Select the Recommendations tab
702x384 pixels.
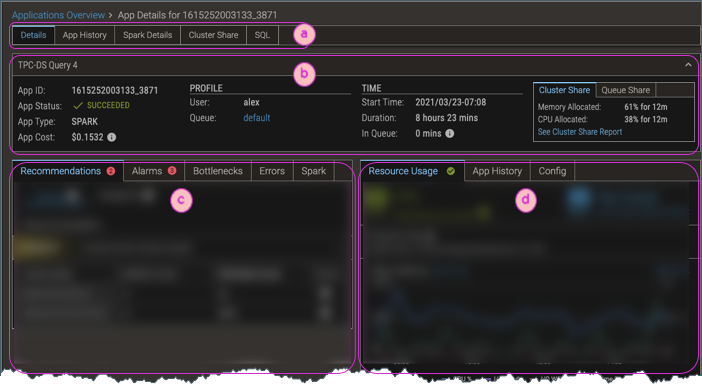point(68,171)
